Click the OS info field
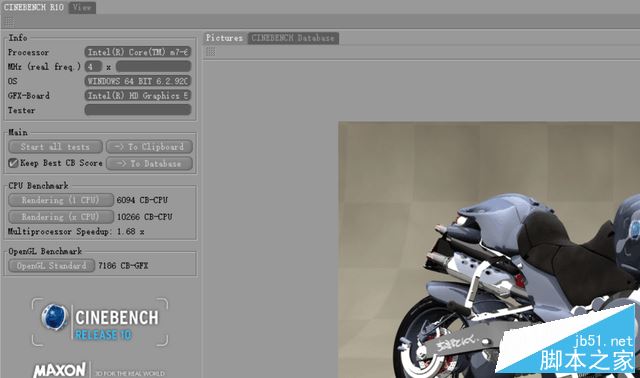This screenshot has width=640, height=378. (138, 81)
